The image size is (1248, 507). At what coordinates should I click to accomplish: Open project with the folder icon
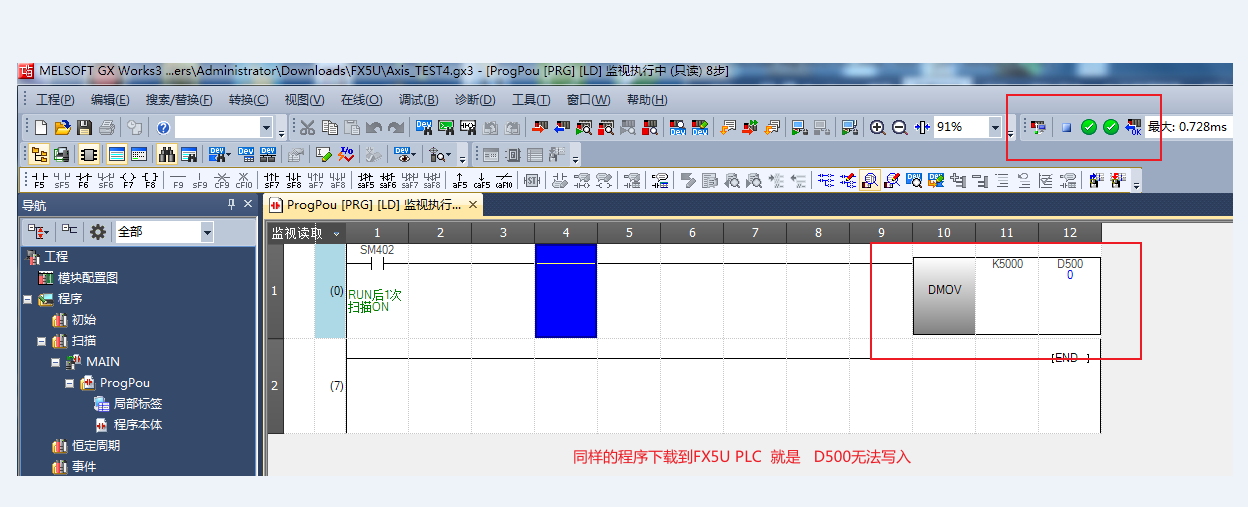point(63,127)
